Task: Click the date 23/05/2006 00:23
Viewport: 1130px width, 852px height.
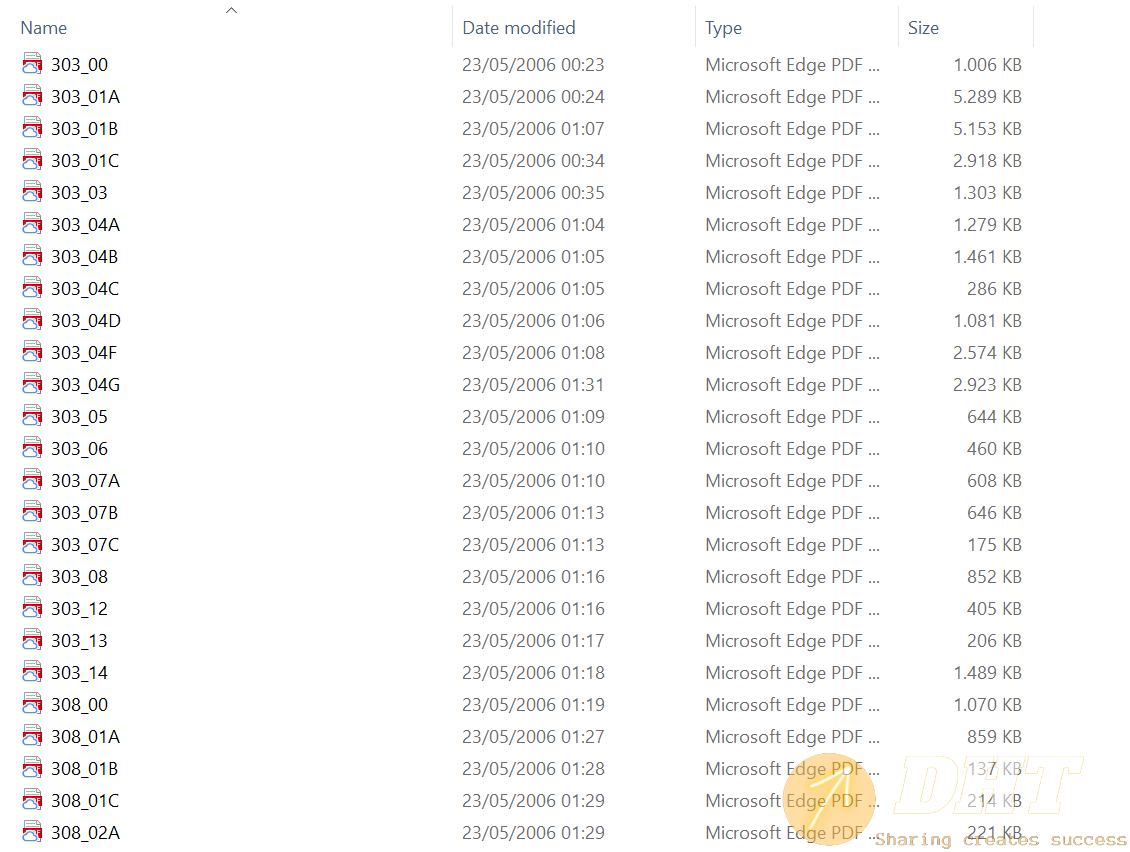Action: tap(533, 65)
